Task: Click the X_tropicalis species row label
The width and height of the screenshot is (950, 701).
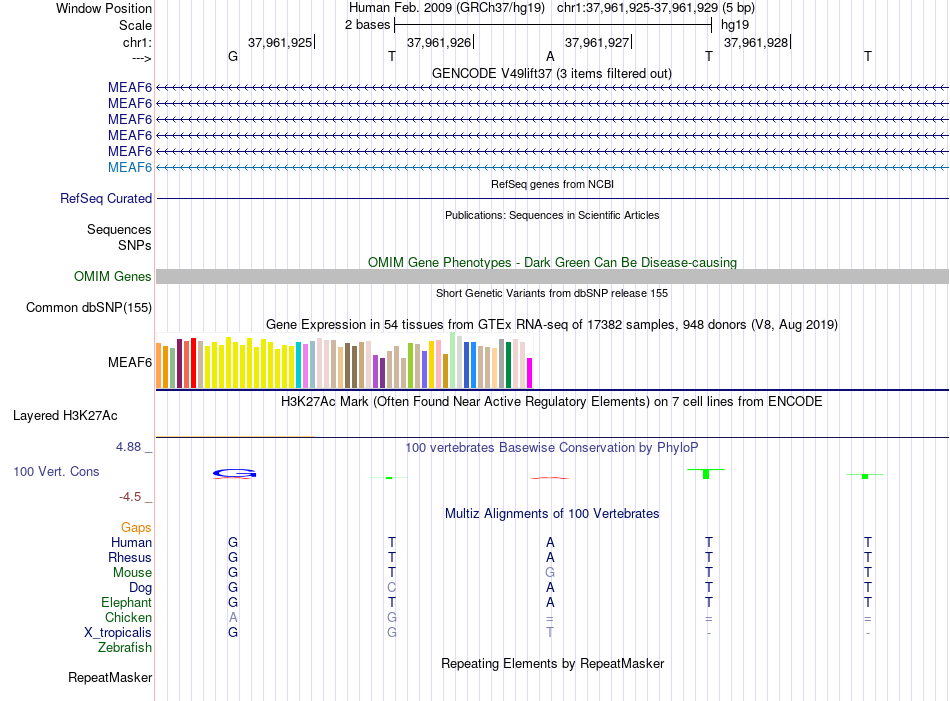Action: tap(118, 633)
